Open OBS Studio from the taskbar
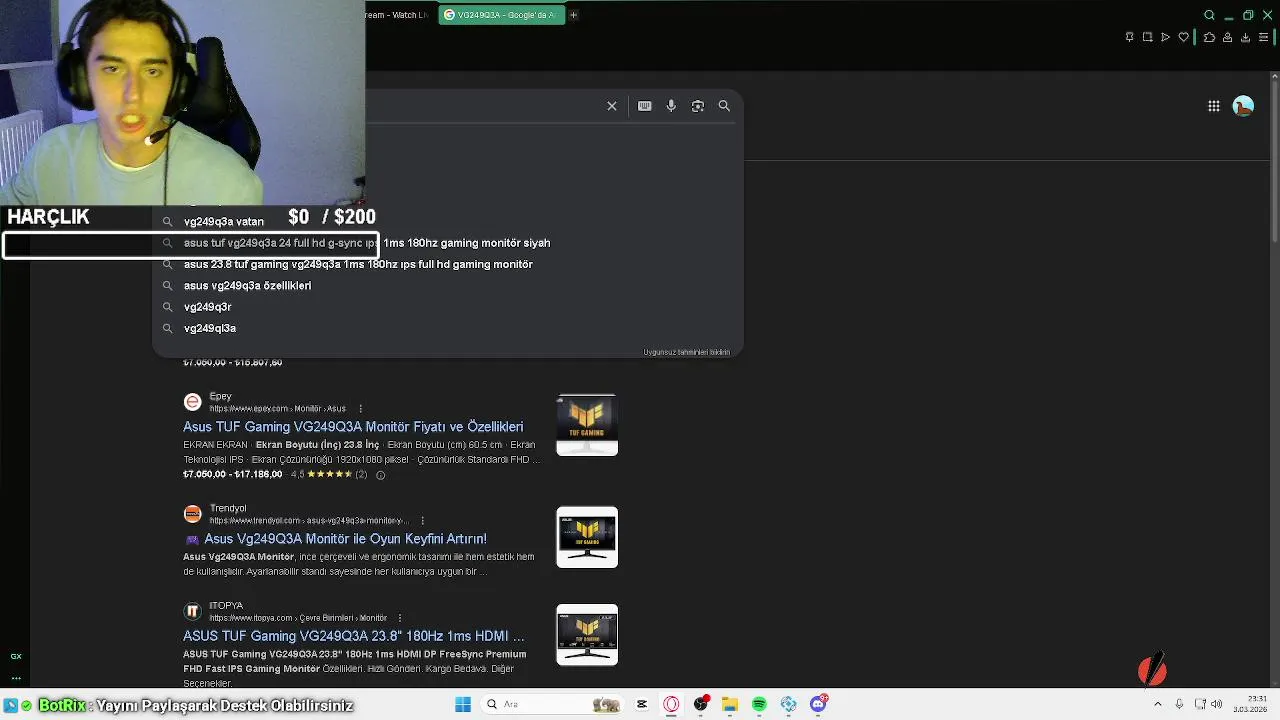1280x720 pixels. pos(701,704)
